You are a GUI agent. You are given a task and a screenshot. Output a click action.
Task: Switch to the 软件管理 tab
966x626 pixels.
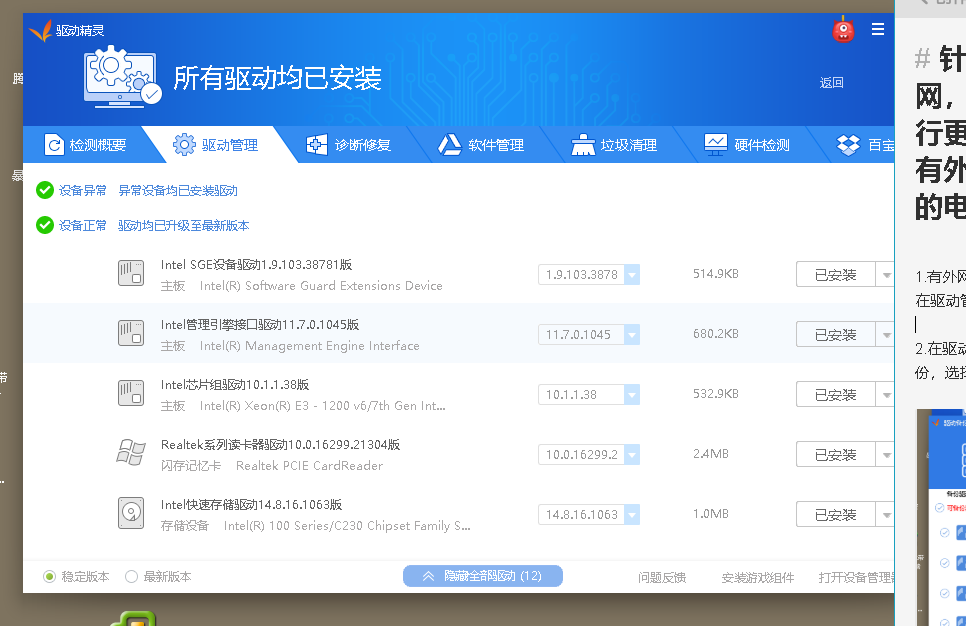pyautogui.click(x=484, y=145)
